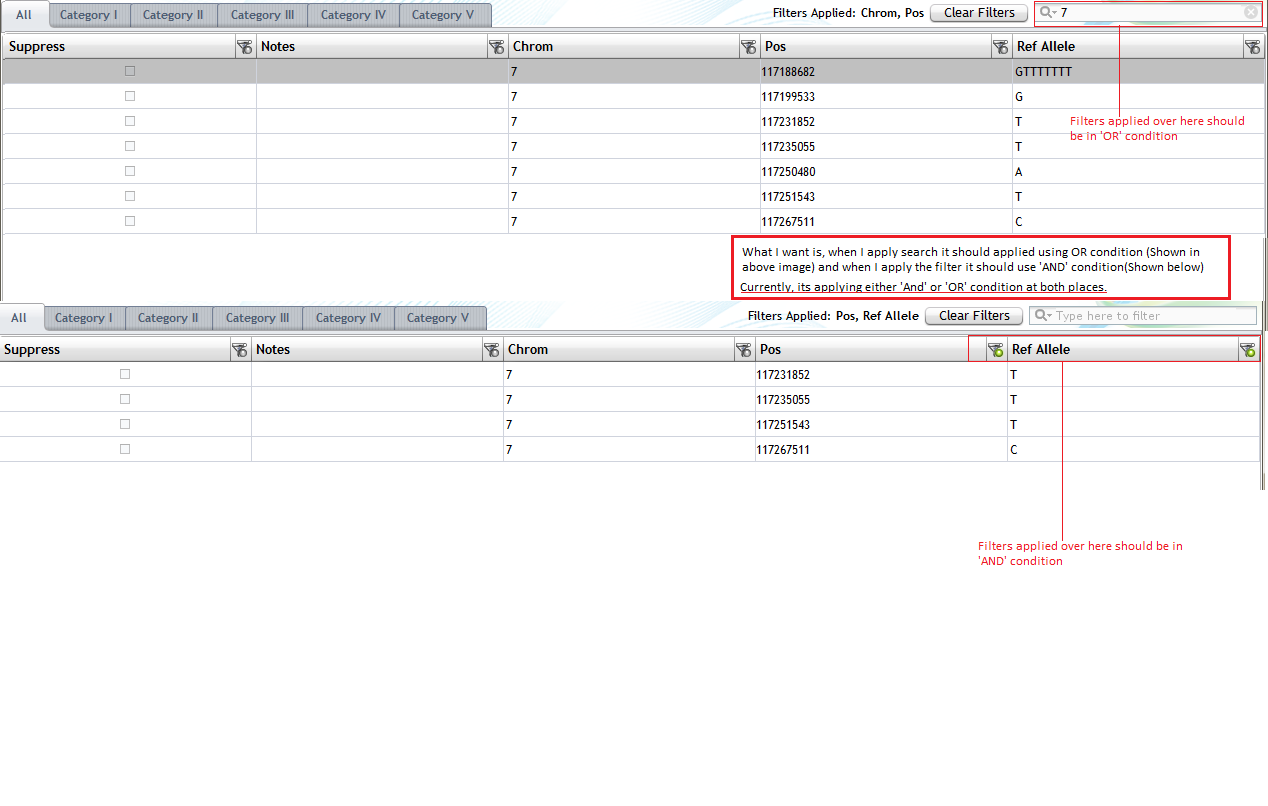1268x806 pixels.
Task: Switch to the Category III tab in upper panel
Action: coord(262,15)
